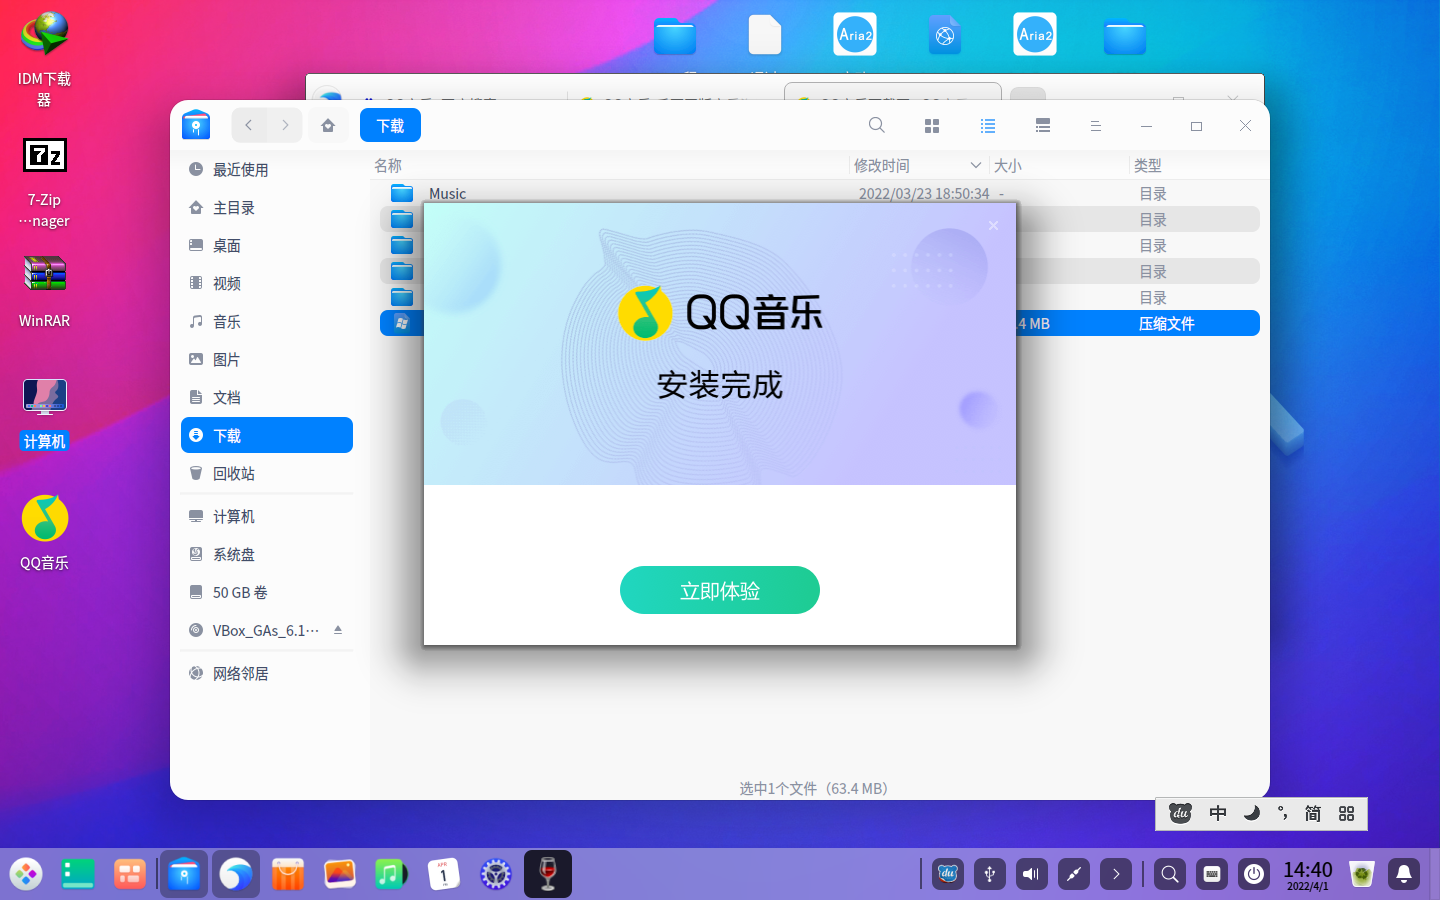Viewport: 1440px width, 900px height.
Task: Open the trash in the dock
Action: (x=1362, y=874)
